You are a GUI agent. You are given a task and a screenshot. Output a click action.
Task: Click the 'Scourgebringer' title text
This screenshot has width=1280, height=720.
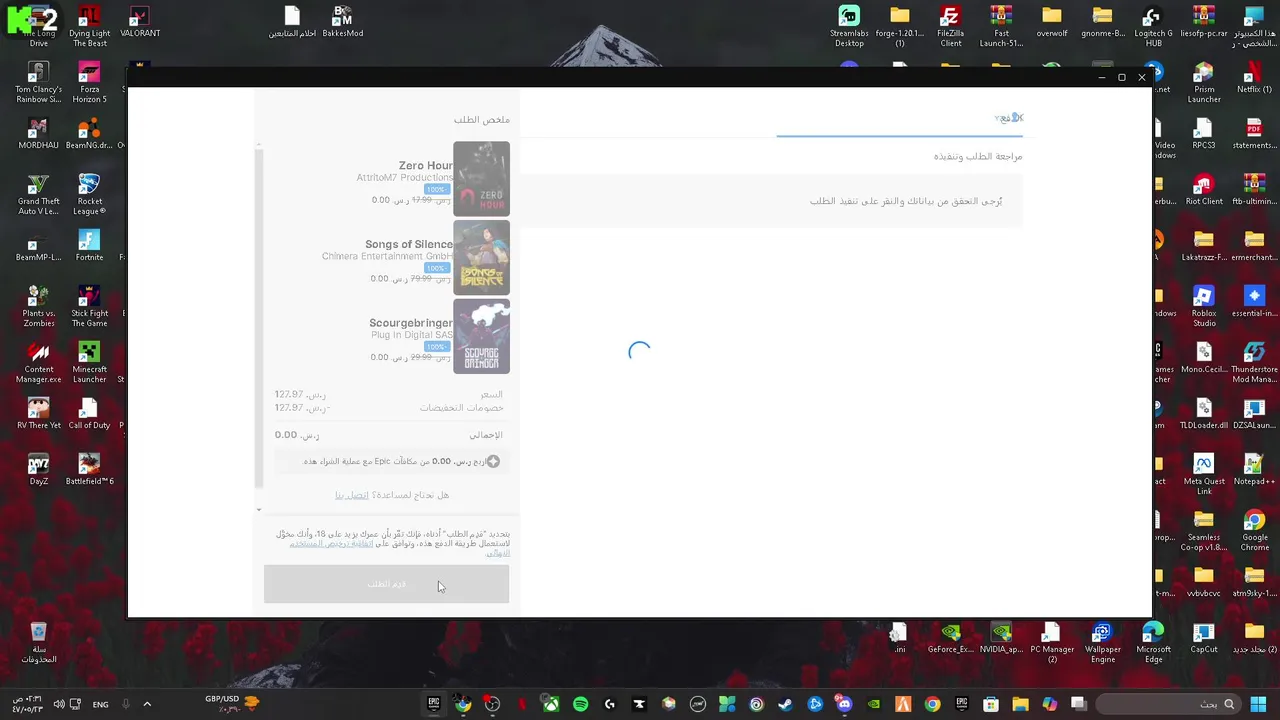pyautogui.click(x=411, y=323)
